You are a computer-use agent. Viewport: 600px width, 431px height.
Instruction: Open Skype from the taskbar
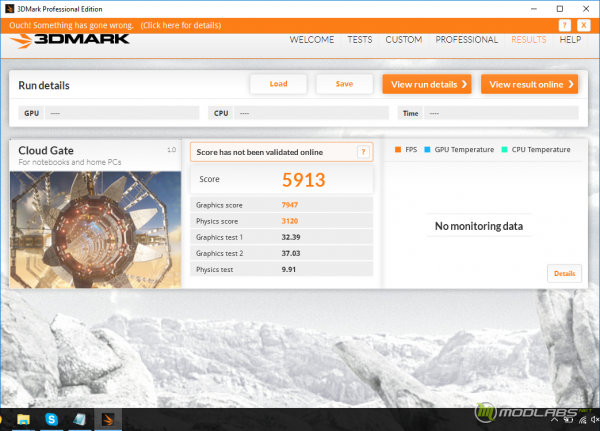coord(51,420)
